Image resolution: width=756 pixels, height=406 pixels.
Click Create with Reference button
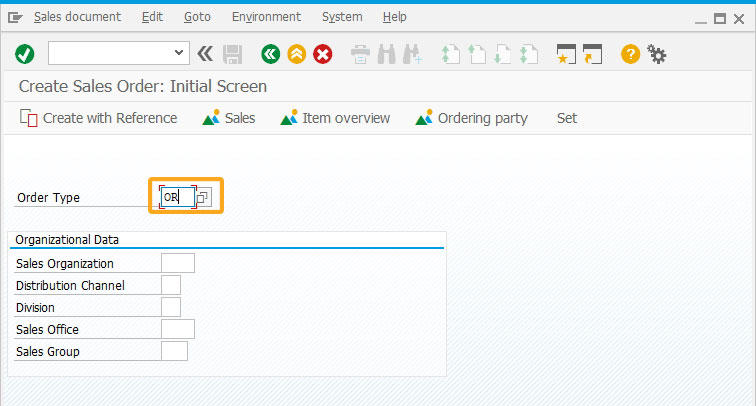pos(98,118)
